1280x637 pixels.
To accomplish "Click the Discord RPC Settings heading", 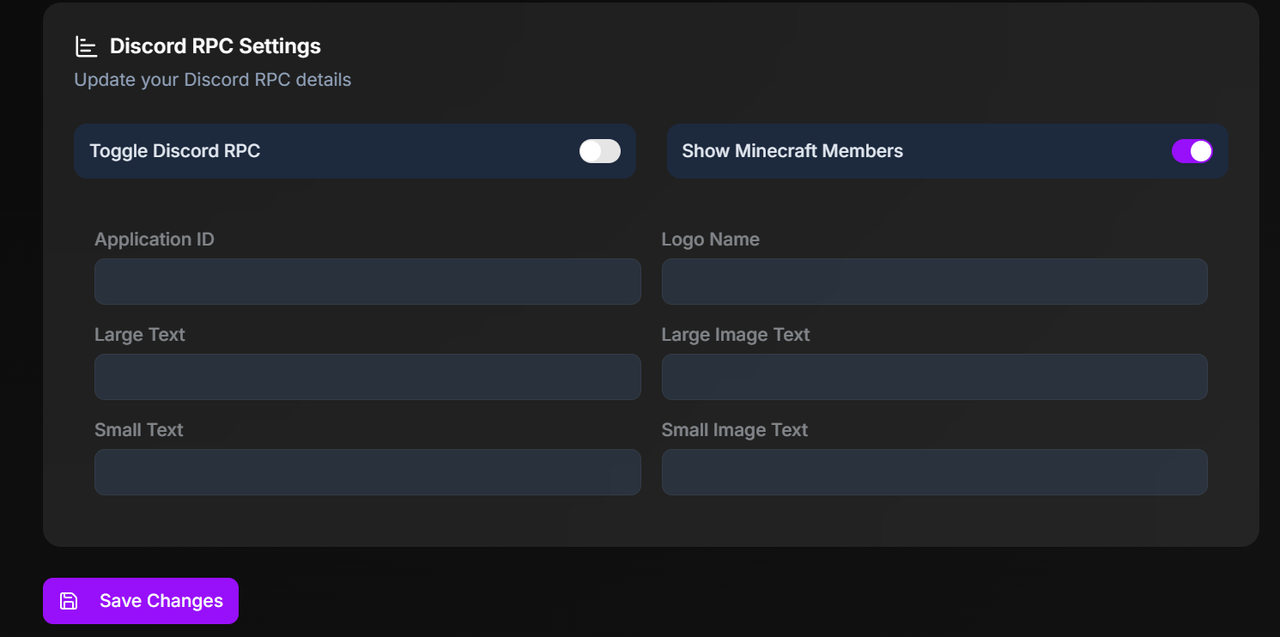I will point(215,47).
